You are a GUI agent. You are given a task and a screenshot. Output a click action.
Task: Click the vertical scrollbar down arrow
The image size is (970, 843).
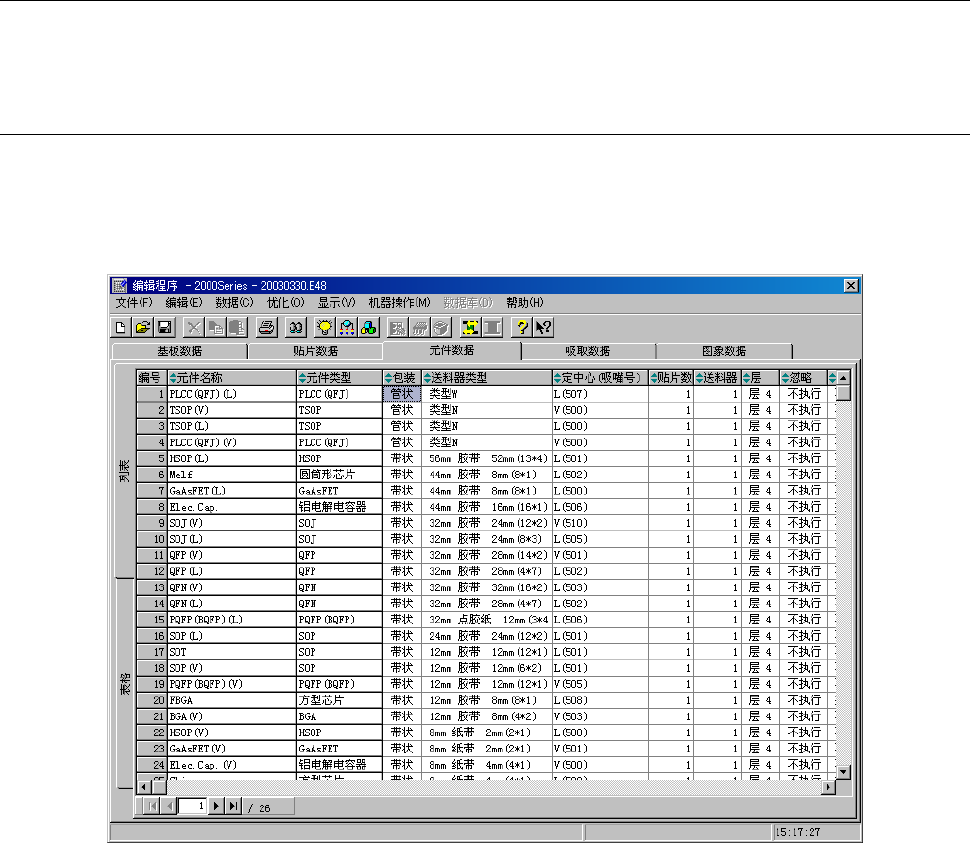(x=843, y=772)
